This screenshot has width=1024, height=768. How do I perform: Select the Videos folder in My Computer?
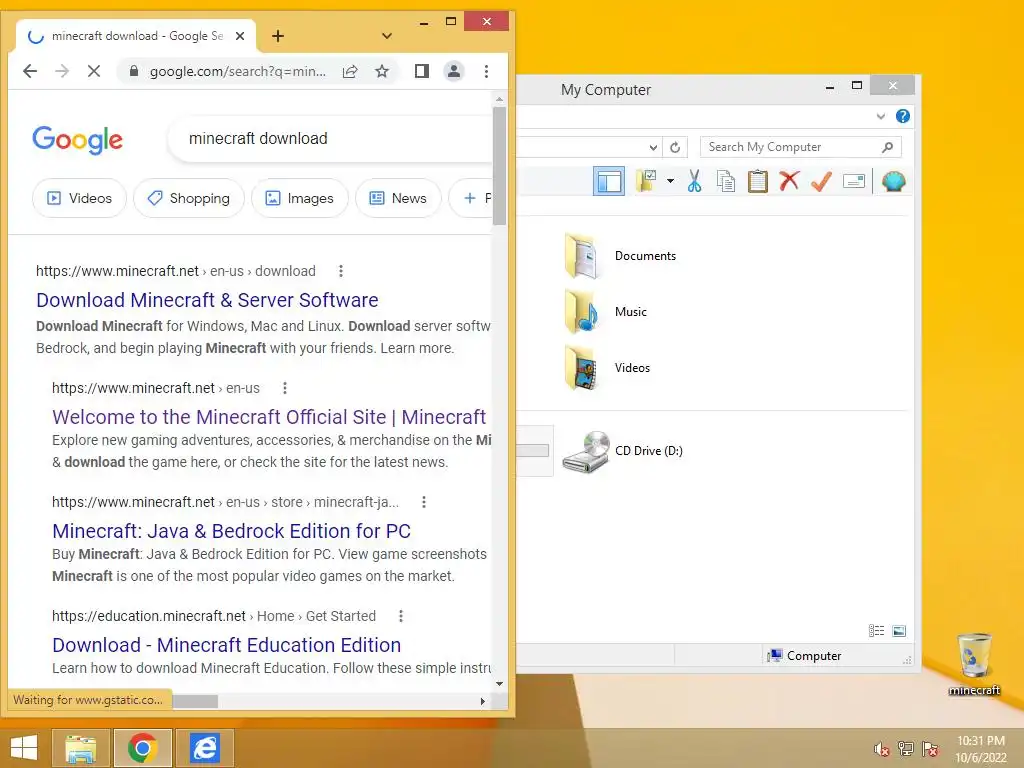pos(607,368)
